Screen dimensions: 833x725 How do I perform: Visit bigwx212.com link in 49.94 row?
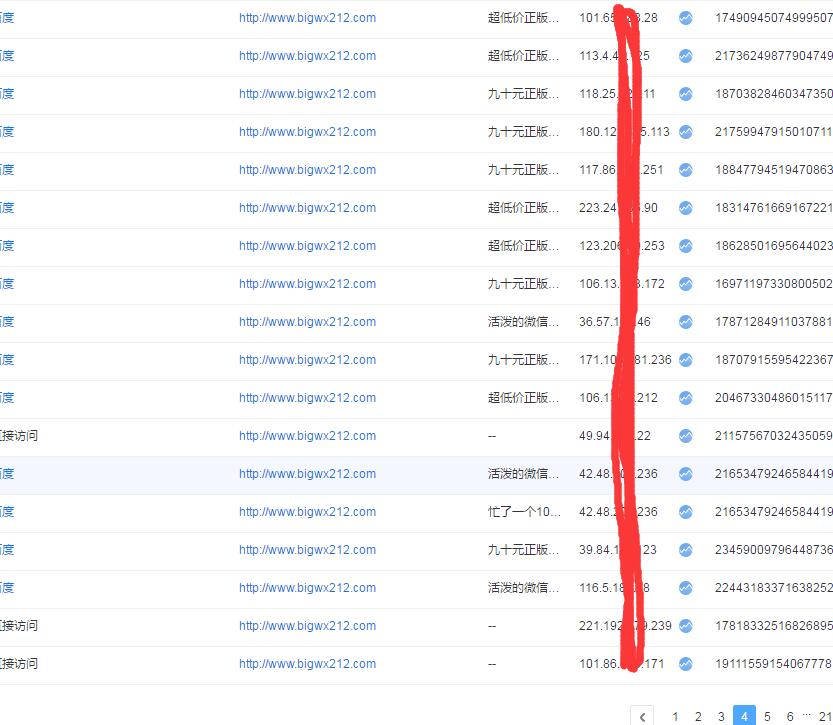point(308,436)
